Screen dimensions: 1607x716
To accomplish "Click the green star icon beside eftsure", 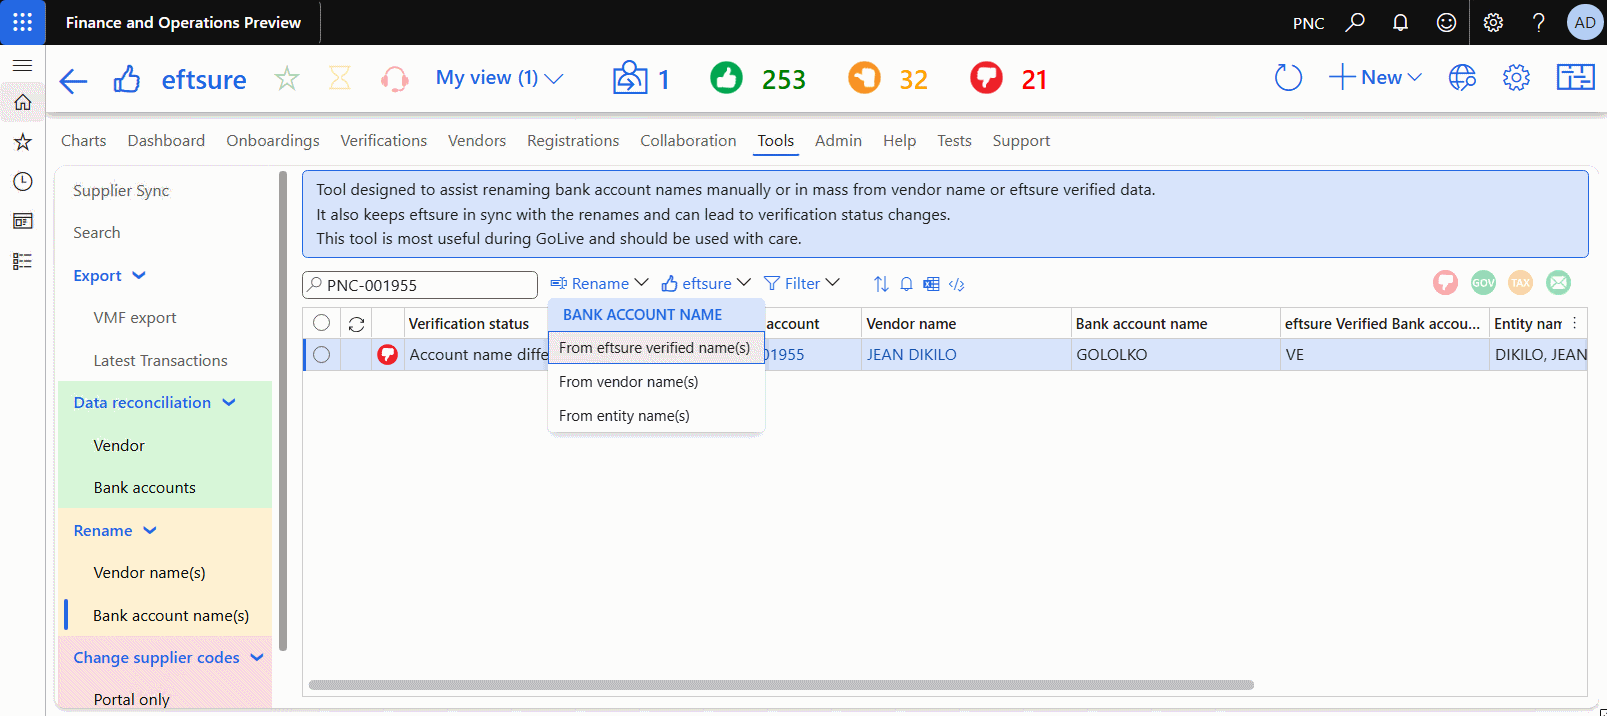I will coord(287,78).
